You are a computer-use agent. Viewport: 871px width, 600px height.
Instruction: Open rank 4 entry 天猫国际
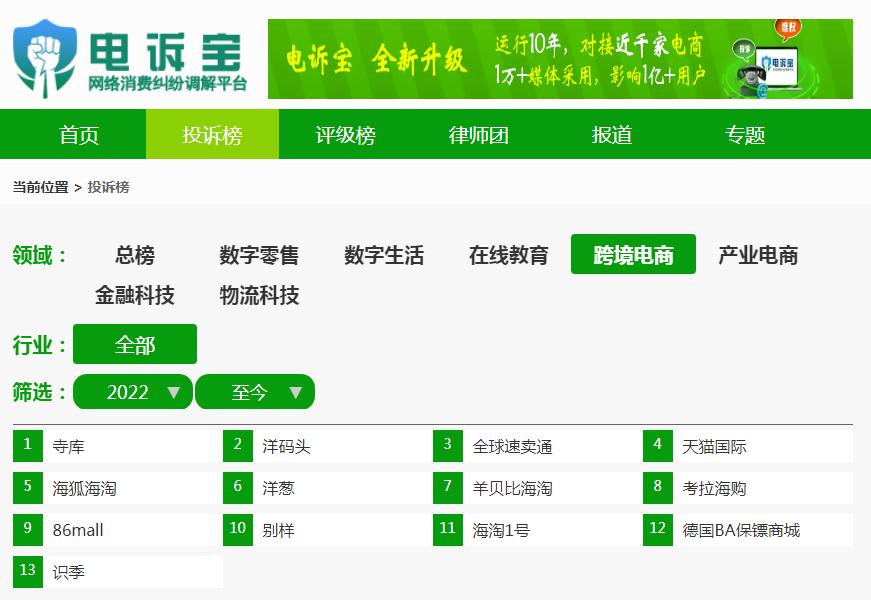(748, 446)
